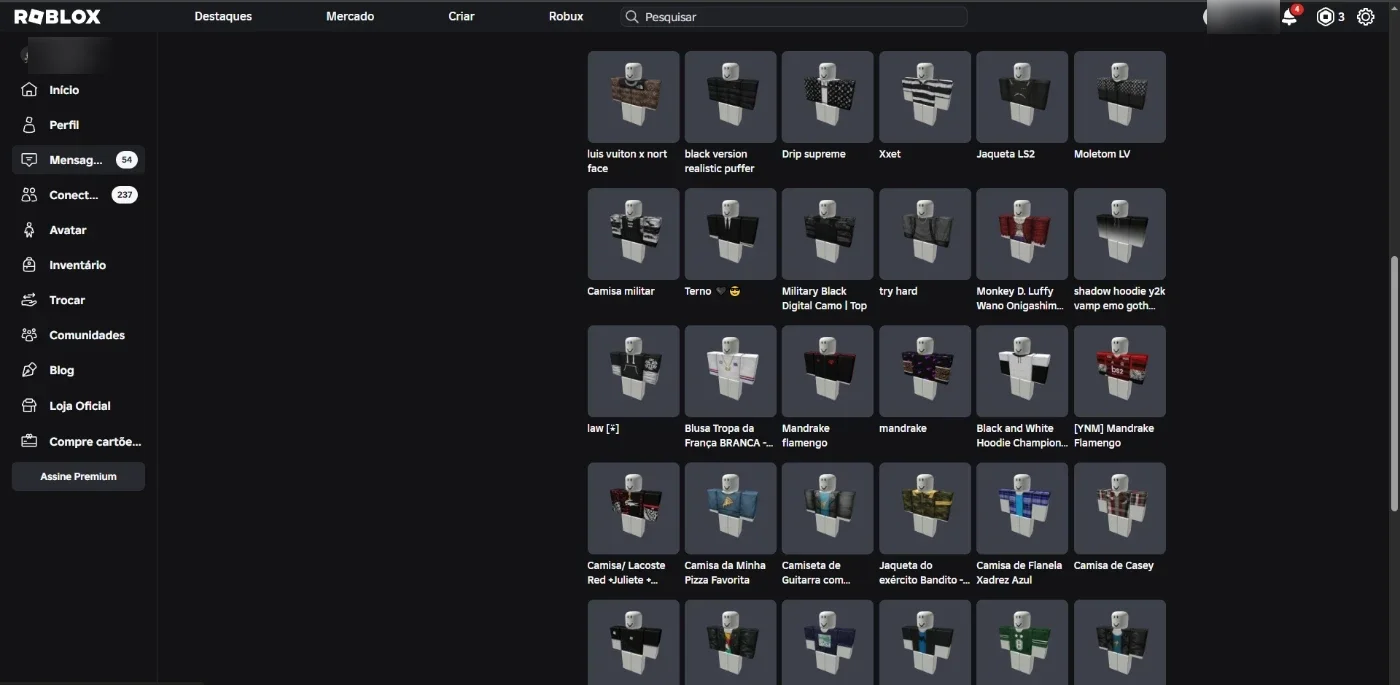Open the try hard thumbnail
The width and height of the screenshot is (1400, 685).
click(925, 234)
